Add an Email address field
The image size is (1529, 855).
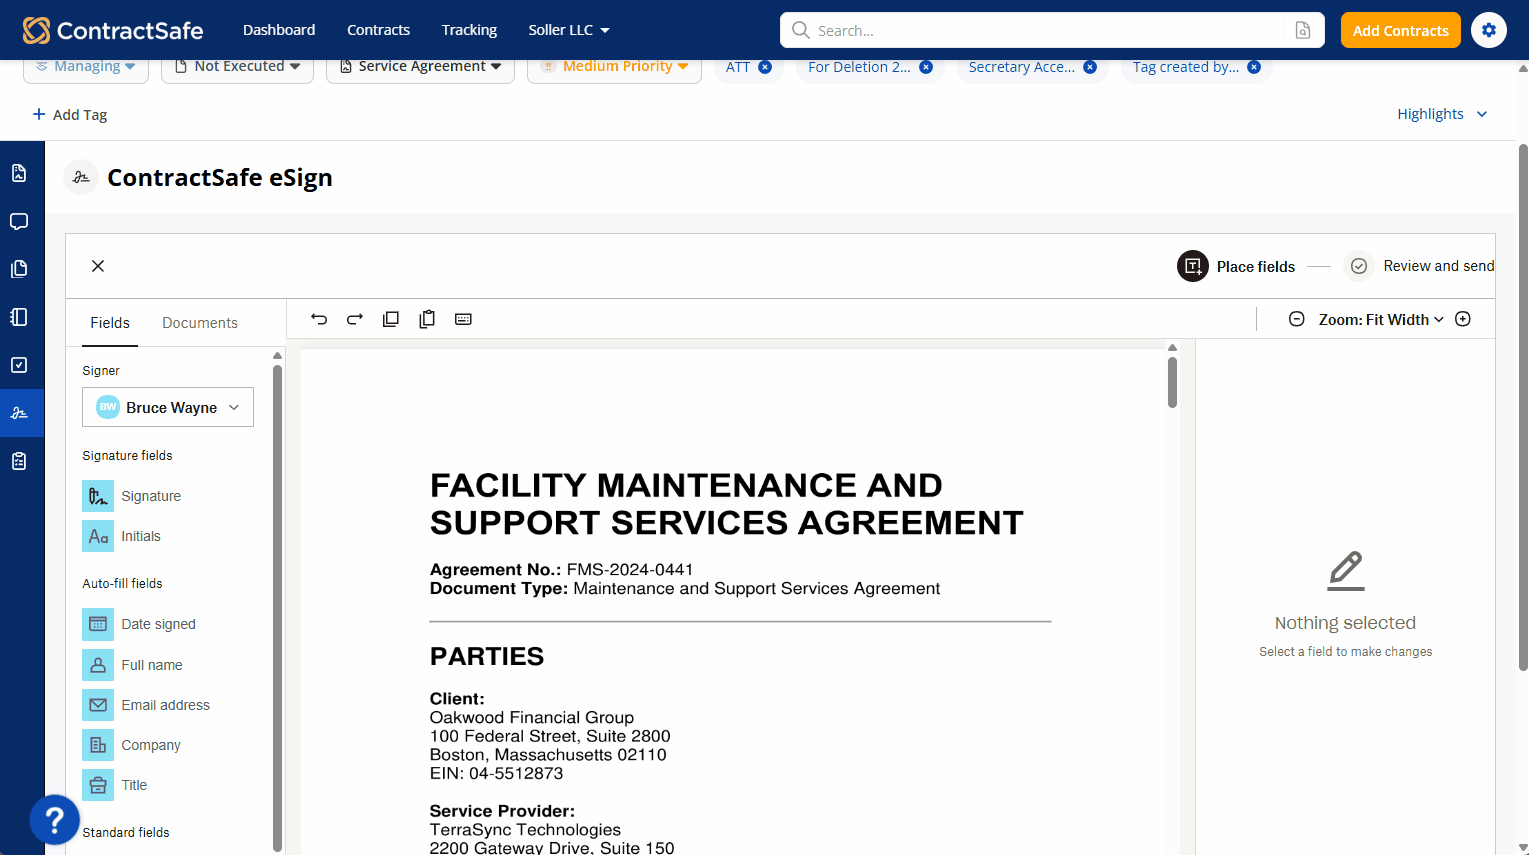click(x=146, y=705)
